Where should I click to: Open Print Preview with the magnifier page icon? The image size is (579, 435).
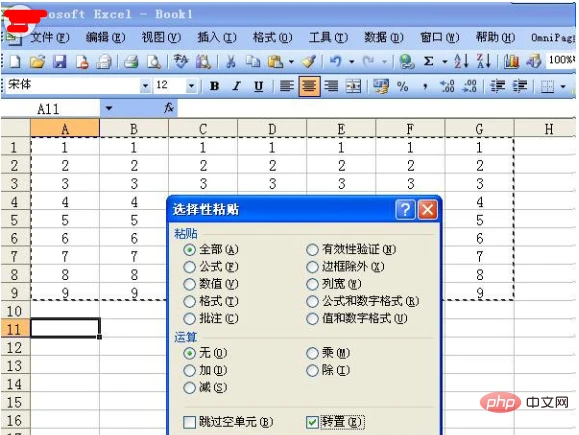154,61
